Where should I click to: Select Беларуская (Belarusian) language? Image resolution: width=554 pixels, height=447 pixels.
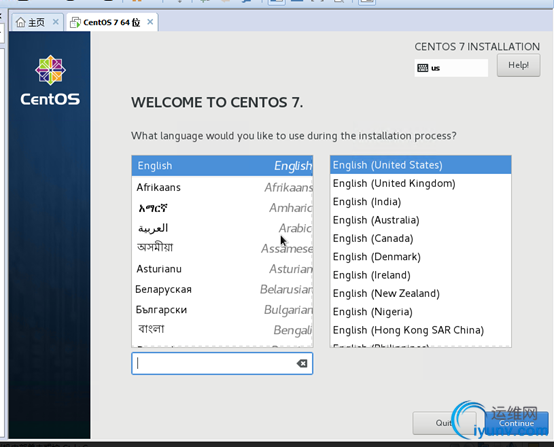click(x=222, y=289)
